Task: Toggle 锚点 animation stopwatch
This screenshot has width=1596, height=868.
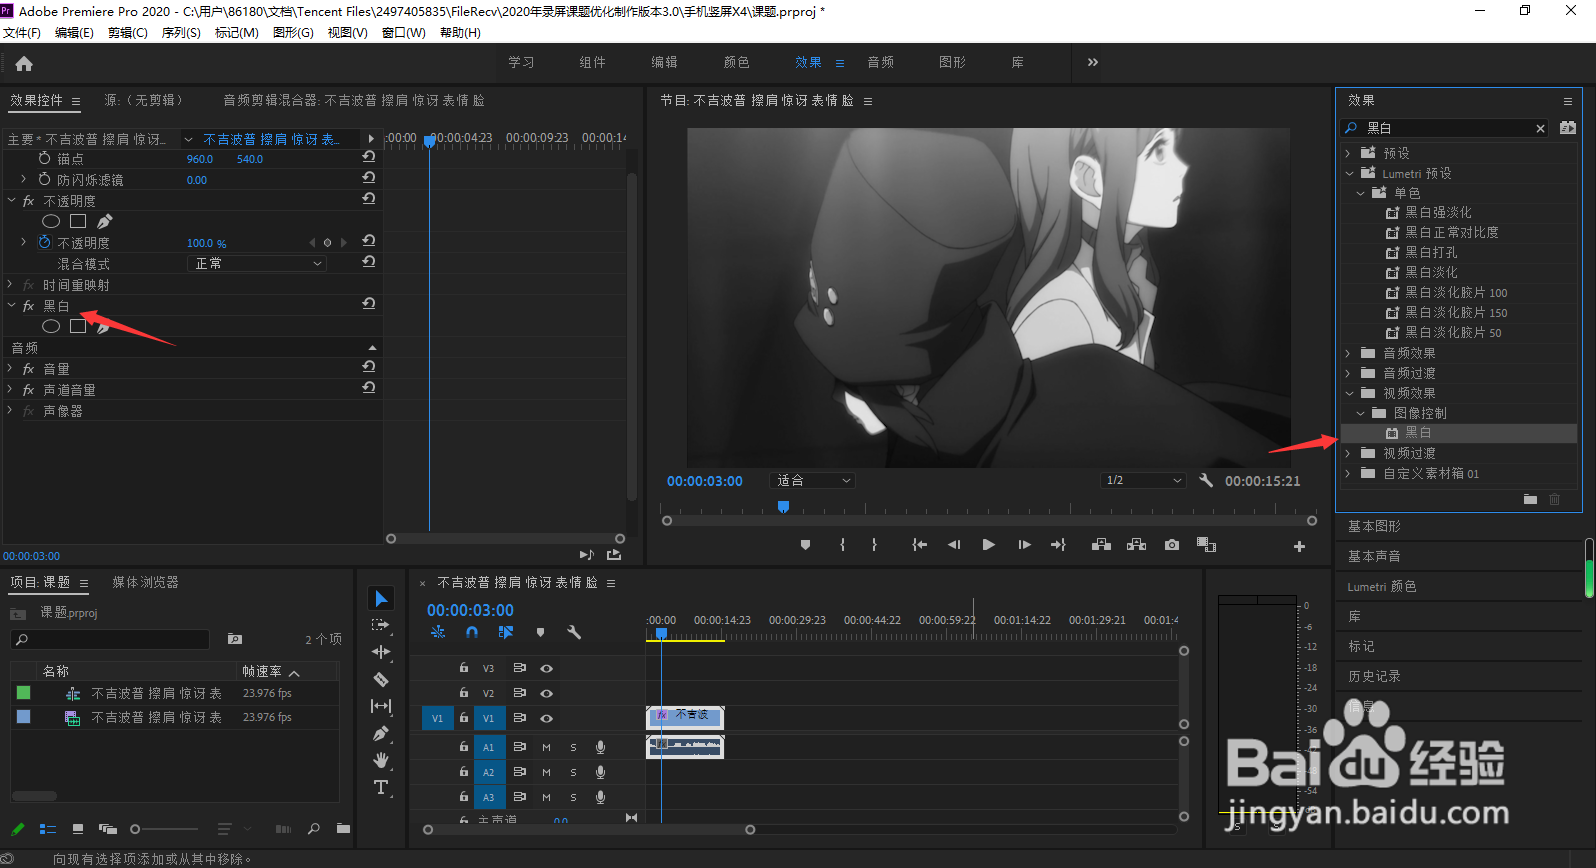Action: (45, 158)
